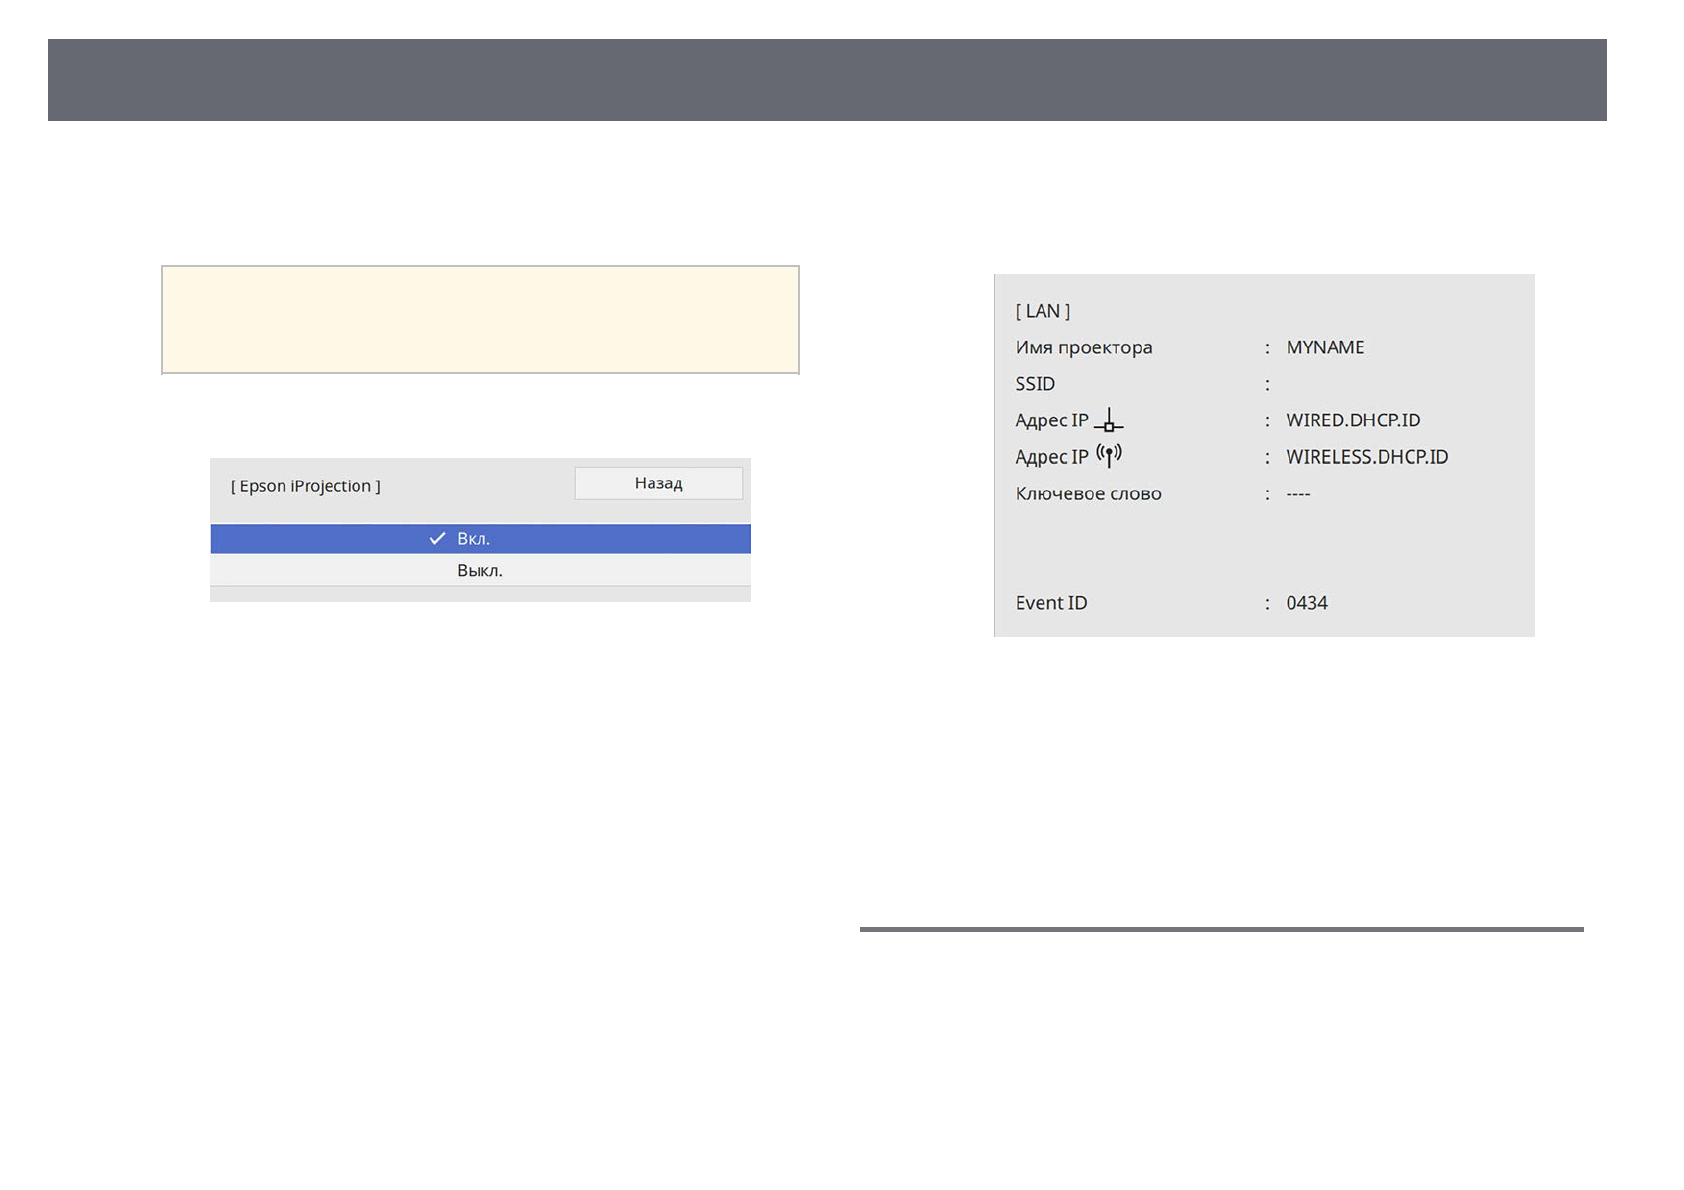Select the MYNAME projector name value
This screenshot has height=1190, width=1684.
(x=1325, y=348)
